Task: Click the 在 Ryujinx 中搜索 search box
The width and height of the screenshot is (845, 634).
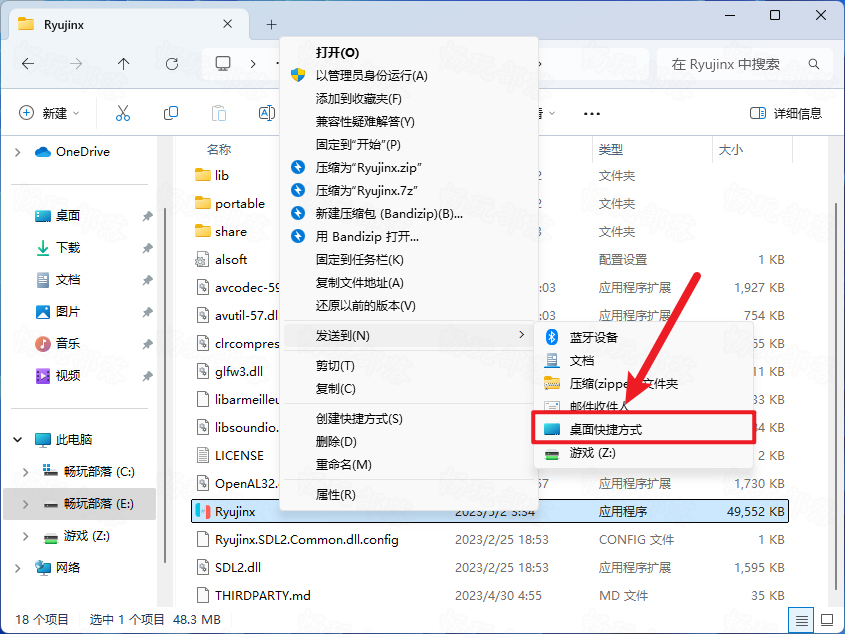Action: (745, 64)
